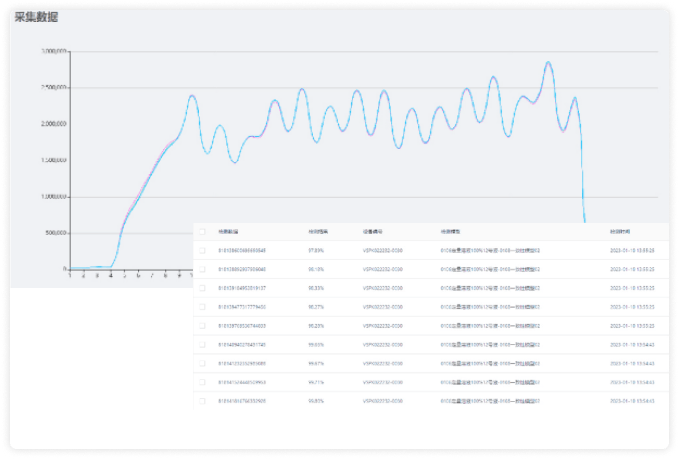Viewport: 679px width, 459px height.
Task: Tick the checkbox for the 99.71% row
Action: 202,382
